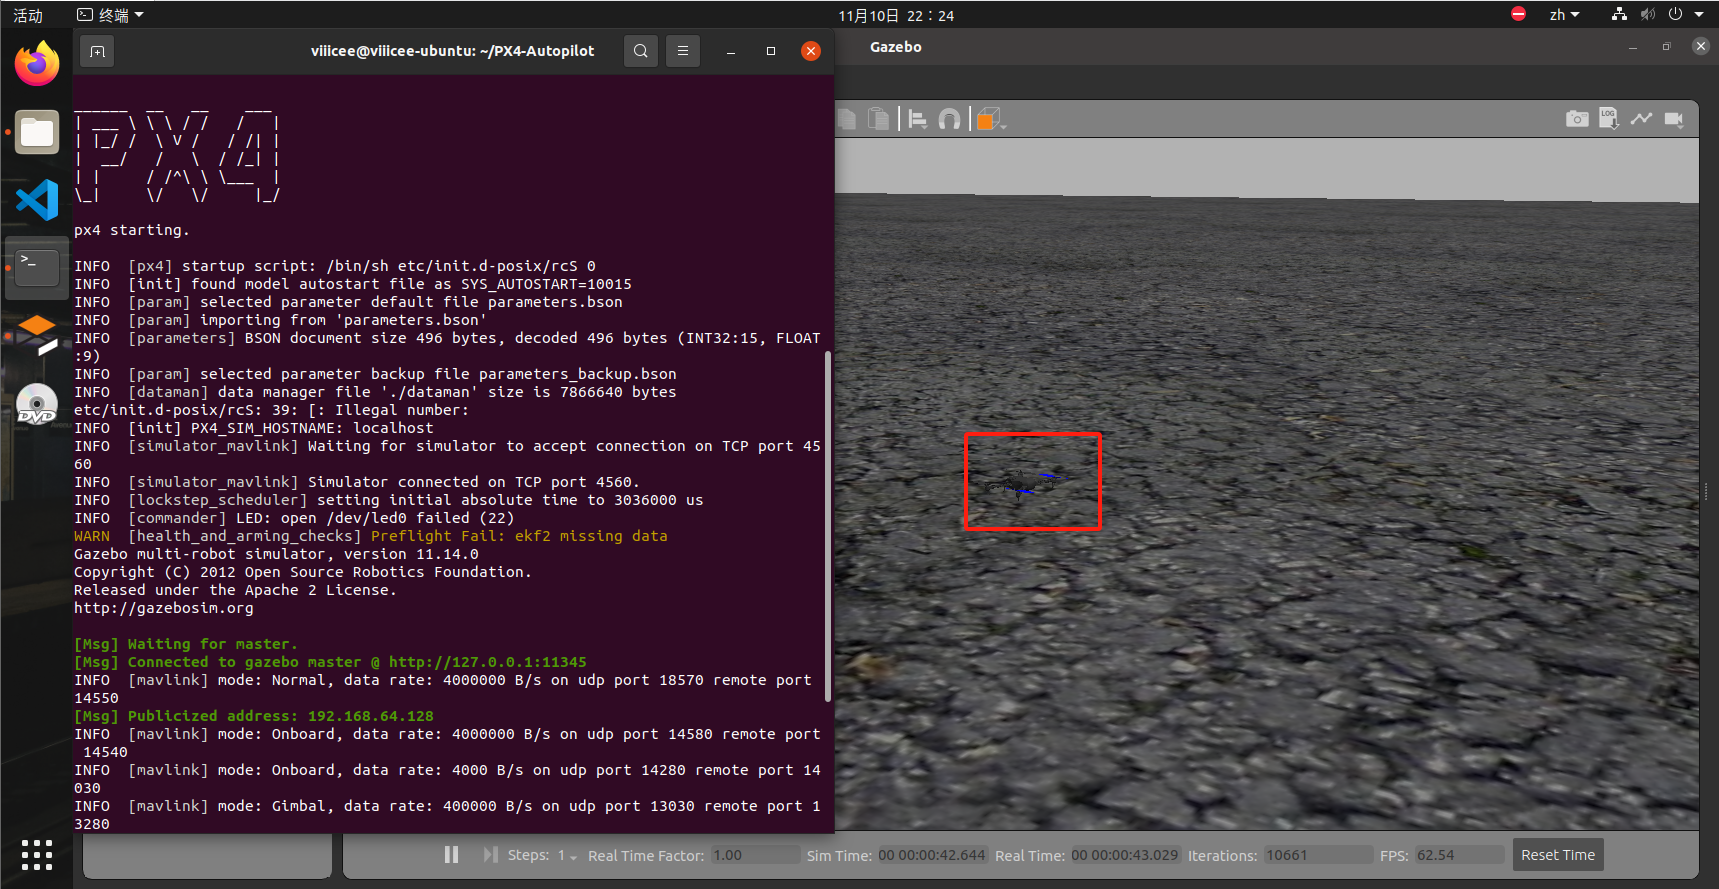Open the 终端 application menu

(111, 15)
